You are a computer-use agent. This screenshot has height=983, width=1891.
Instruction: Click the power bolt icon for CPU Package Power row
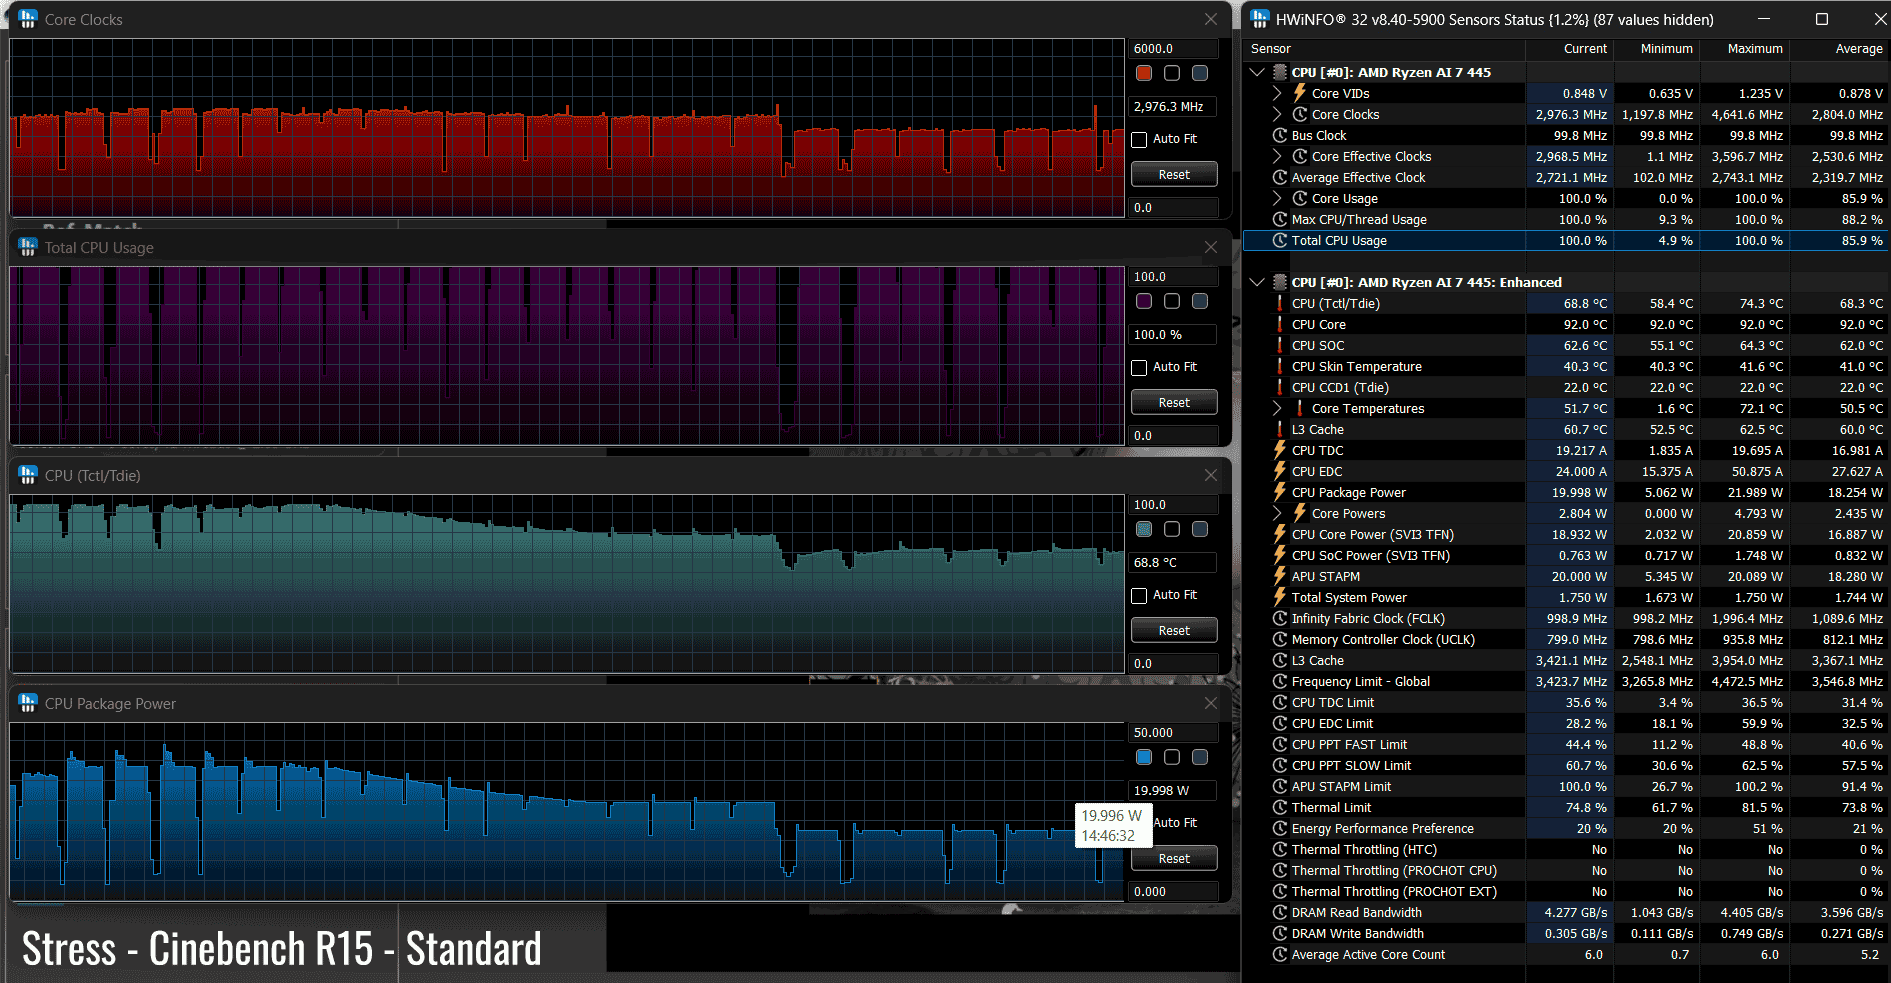pyautogui.click(x=1279, y=492)
